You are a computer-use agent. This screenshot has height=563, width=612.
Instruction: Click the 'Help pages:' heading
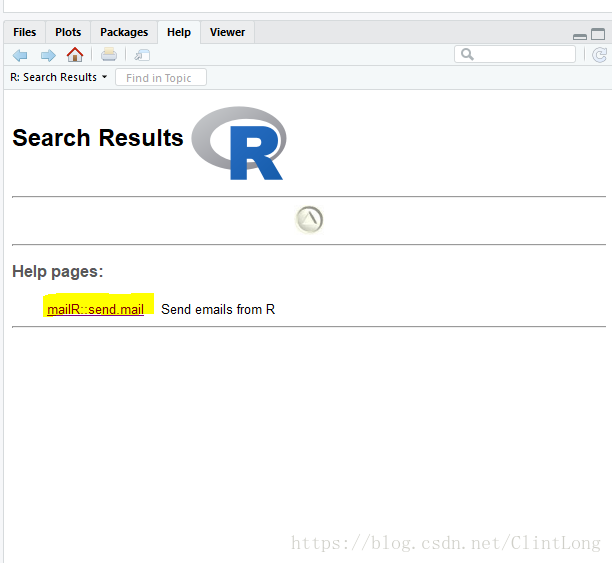58,271
